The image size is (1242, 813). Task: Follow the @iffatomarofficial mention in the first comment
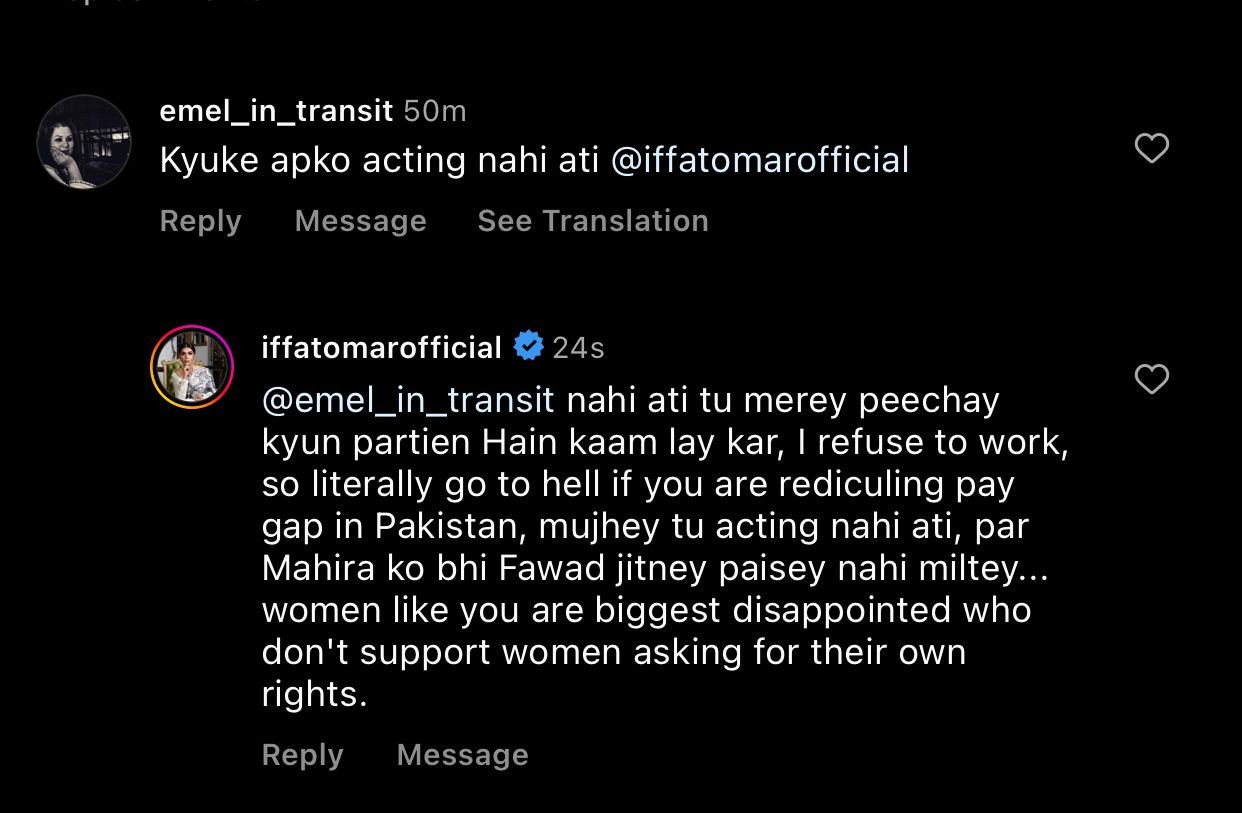(x=759, y=160)
